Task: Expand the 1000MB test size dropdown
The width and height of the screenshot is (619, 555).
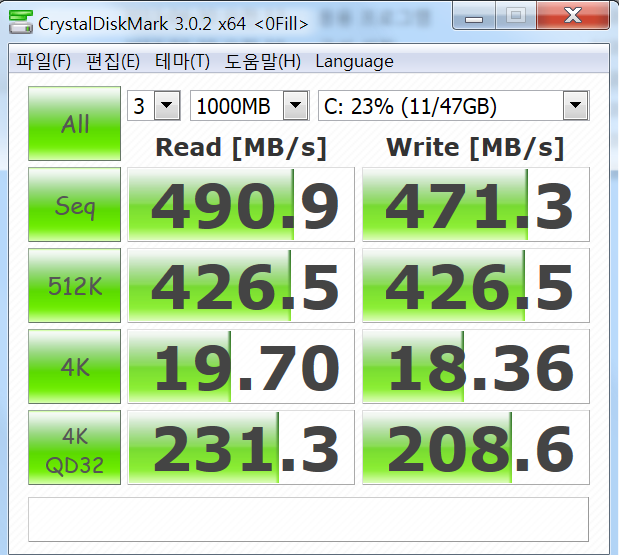Action: (x=296, y=105)
